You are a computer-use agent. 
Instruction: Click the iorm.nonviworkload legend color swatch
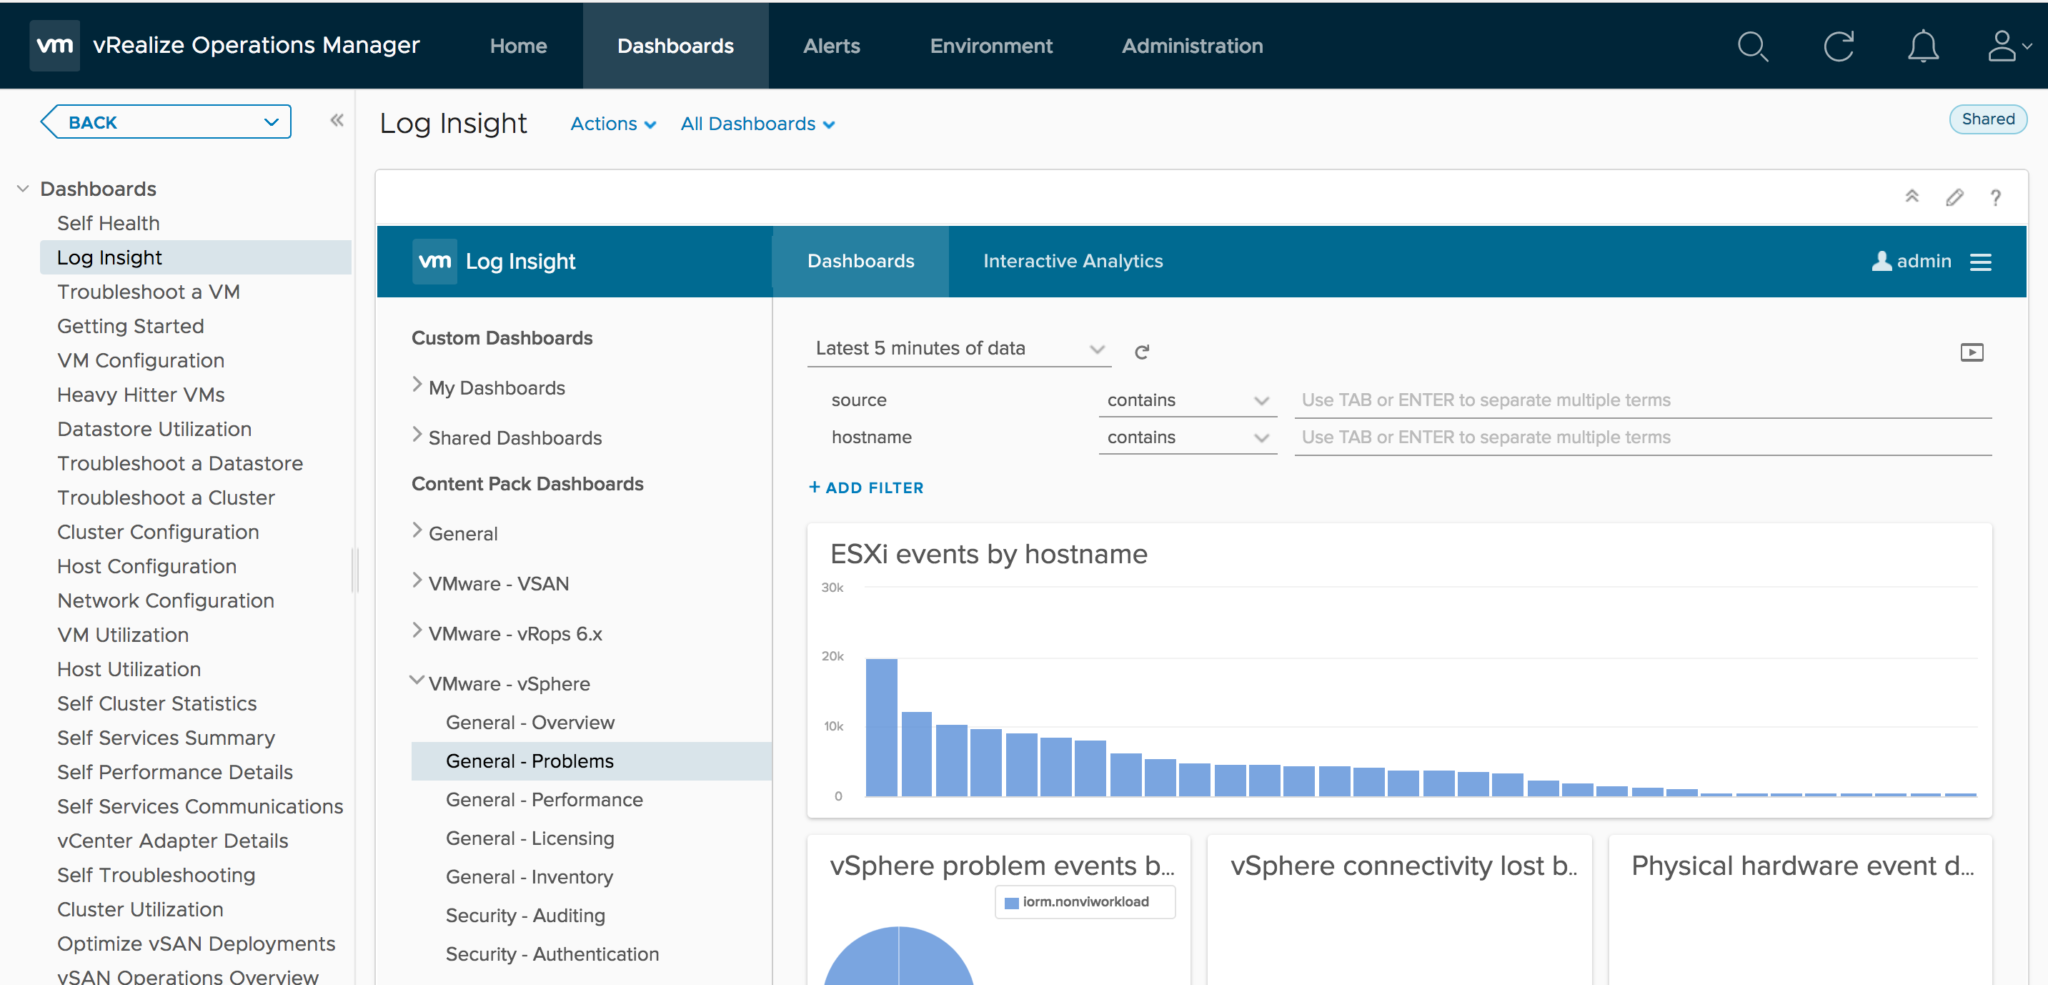(1011, 903)
